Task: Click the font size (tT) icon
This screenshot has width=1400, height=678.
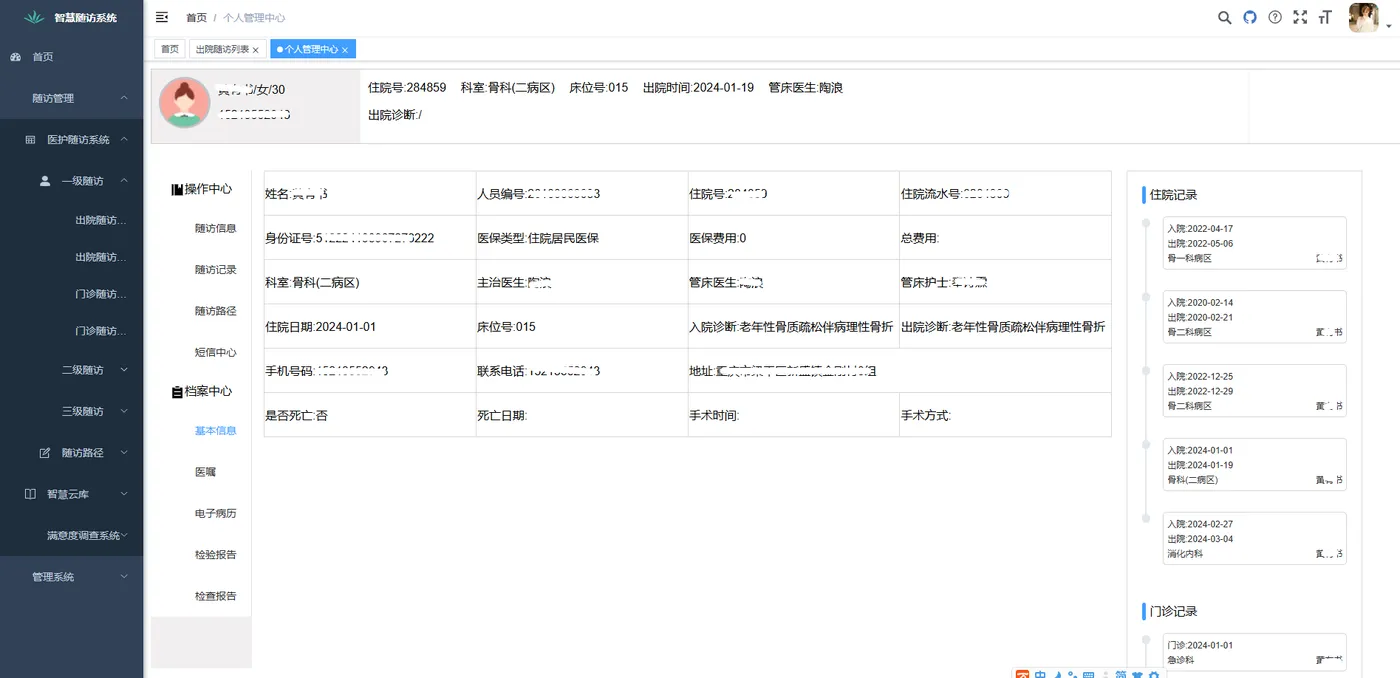Action: [1325, 17]
